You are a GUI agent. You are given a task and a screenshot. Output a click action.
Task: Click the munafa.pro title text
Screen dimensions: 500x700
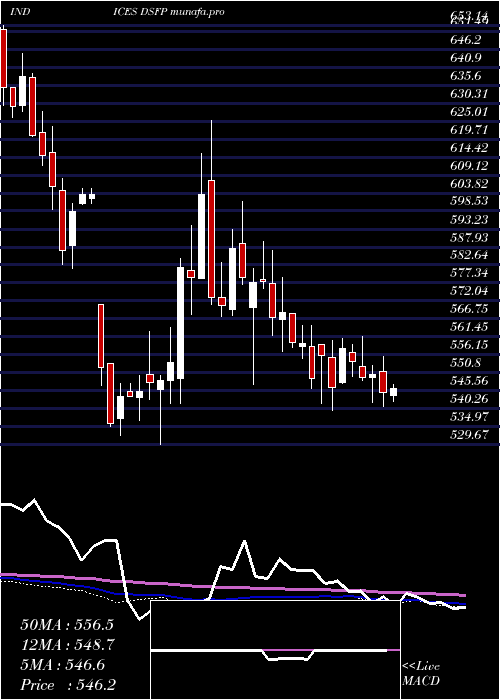click(x=197, y=12)
